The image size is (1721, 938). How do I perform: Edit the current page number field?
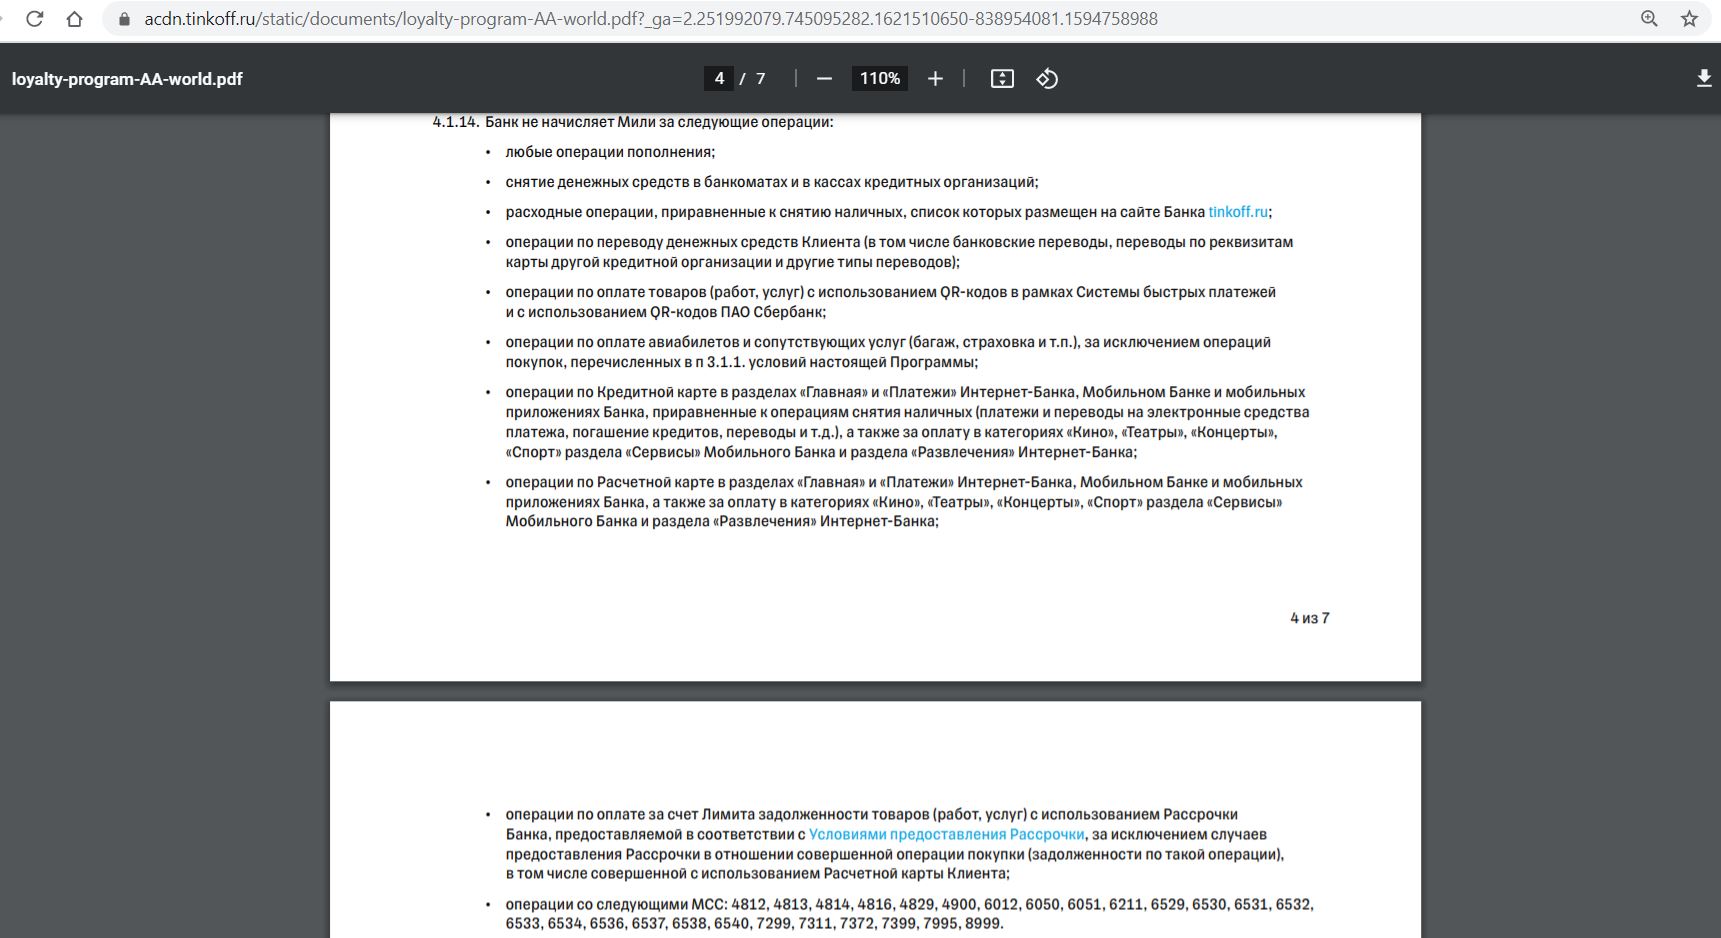click(x=719, y=79)
